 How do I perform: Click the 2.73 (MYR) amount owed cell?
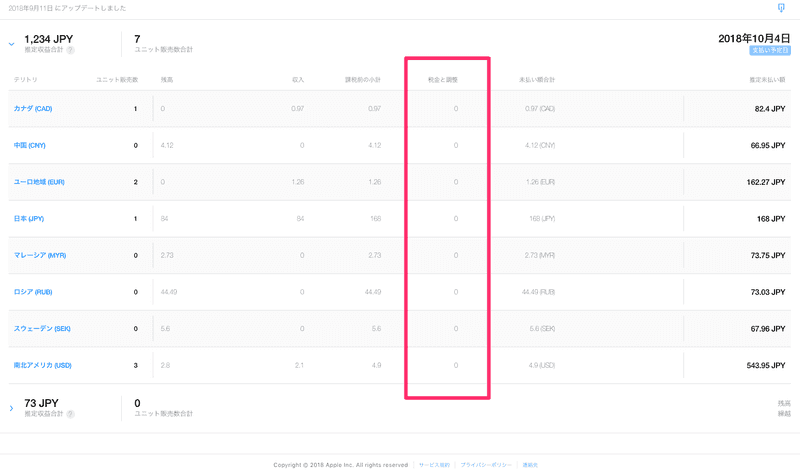pos(540,256)
